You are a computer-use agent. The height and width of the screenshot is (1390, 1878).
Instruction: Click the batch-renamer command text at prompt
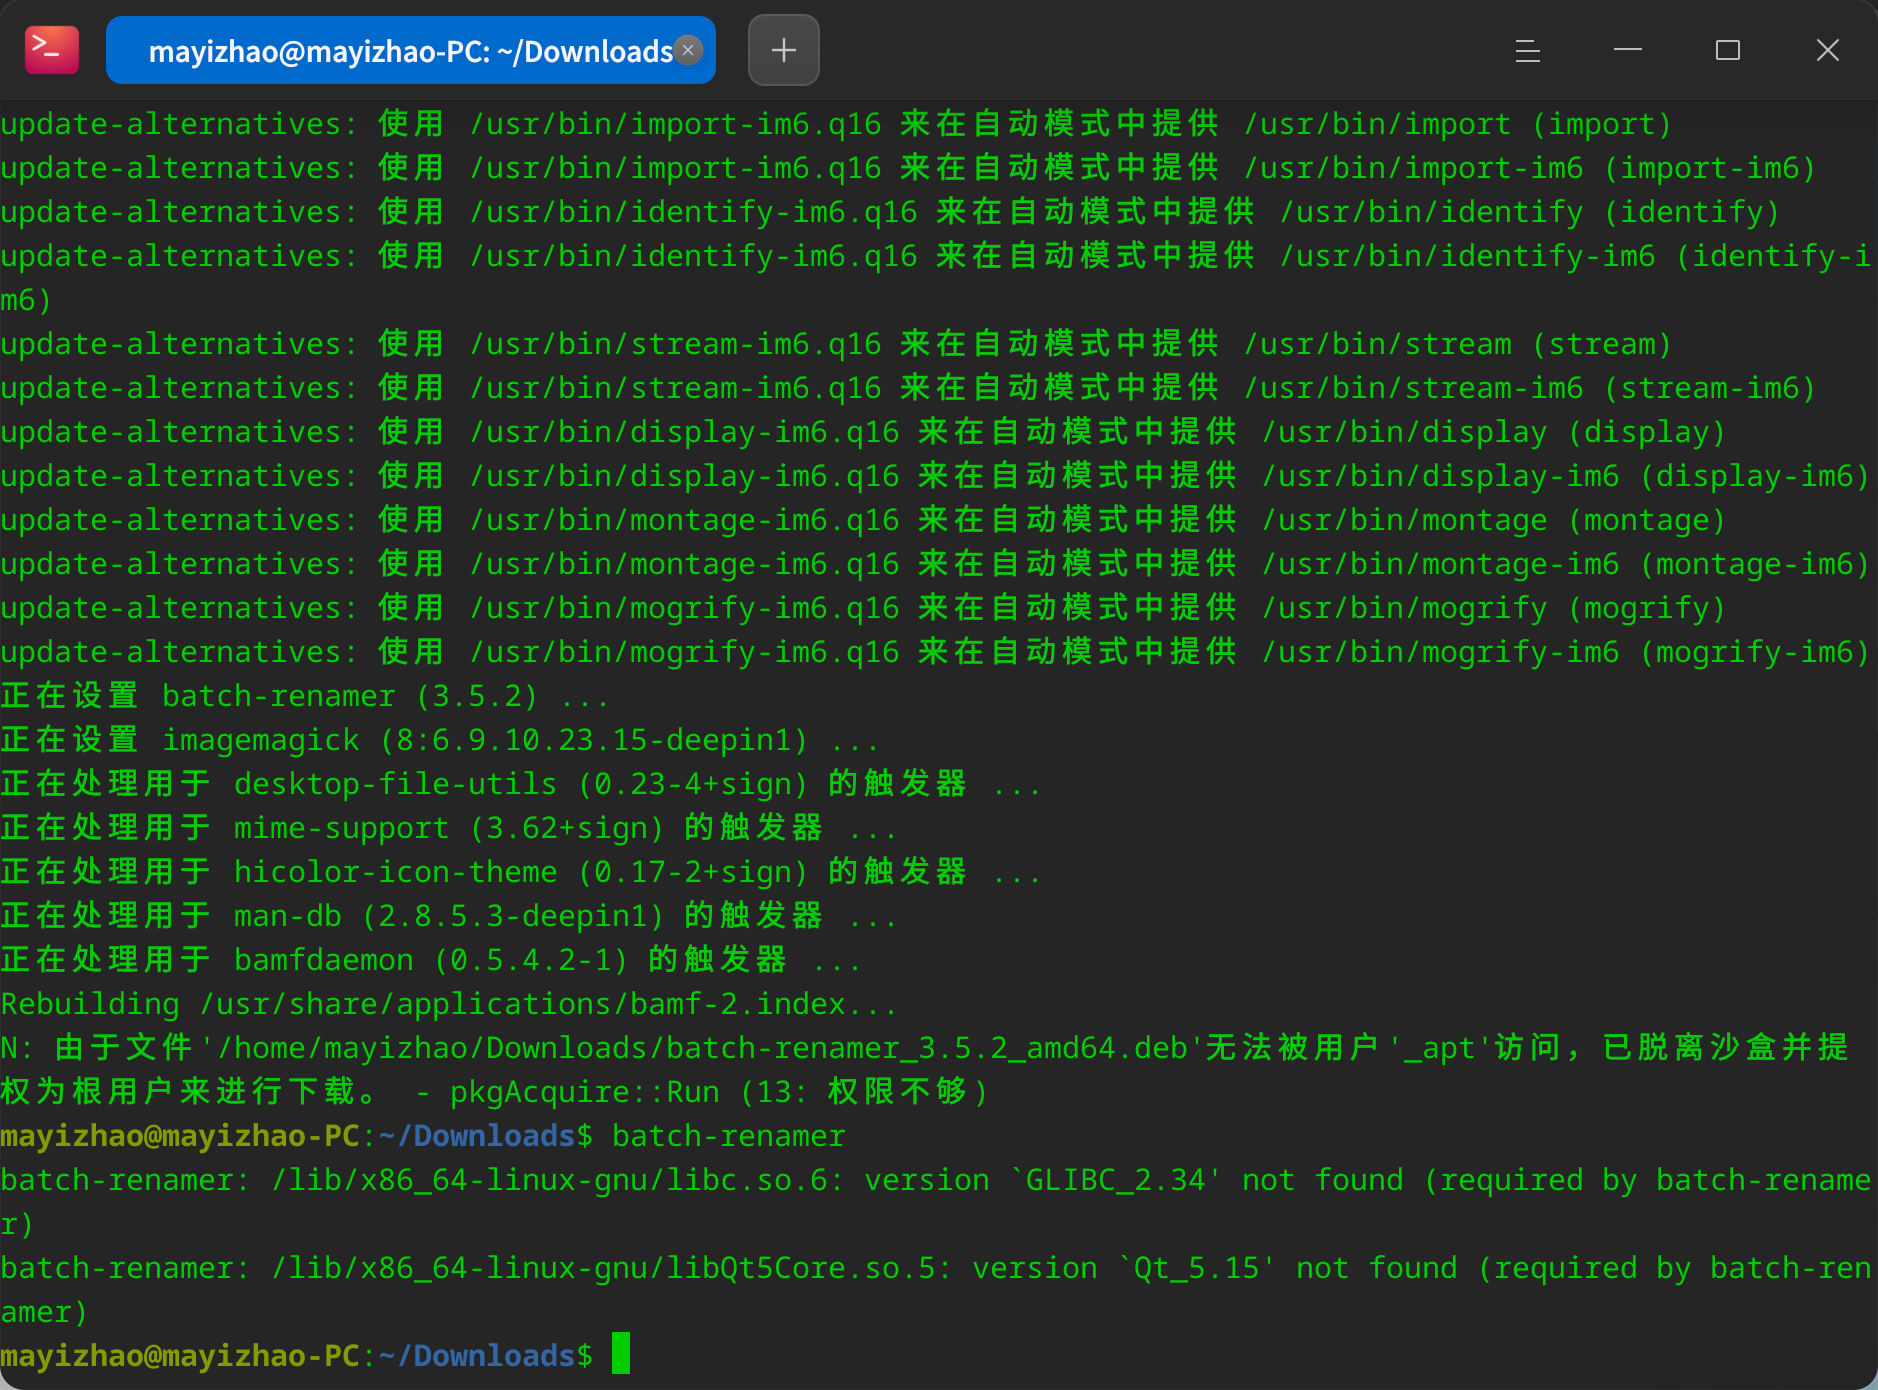click(x=729, y=1136)
